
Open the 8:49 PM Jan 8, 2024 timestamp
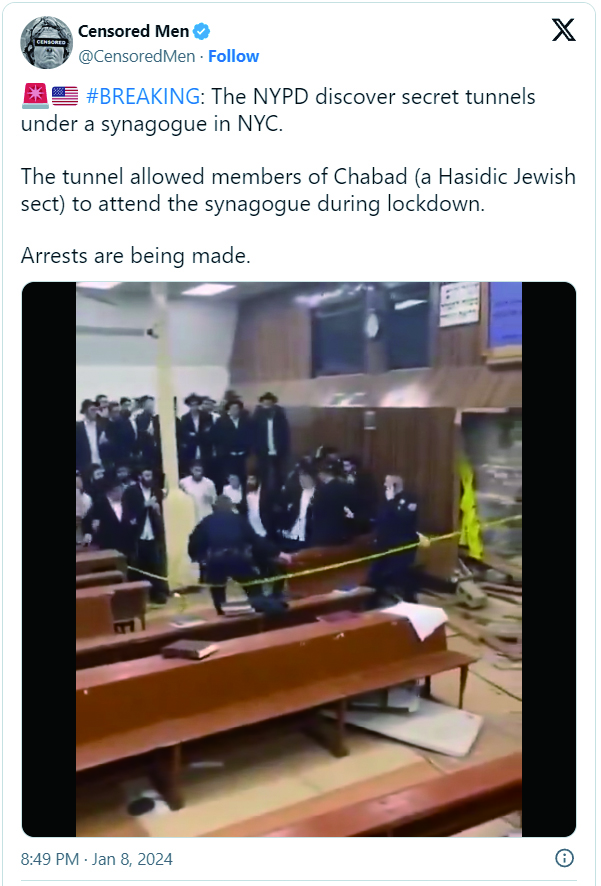tap(97, 859)
